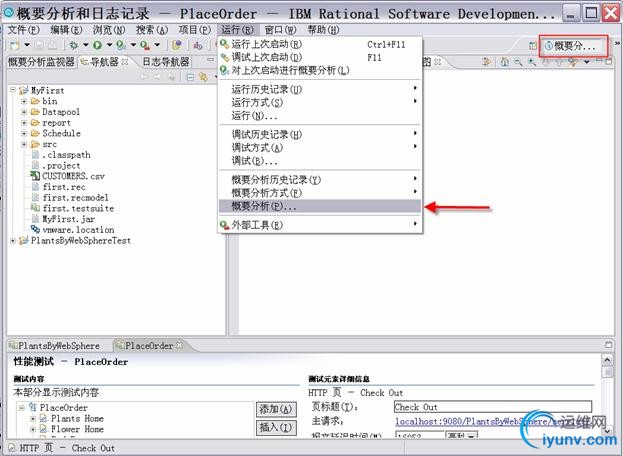Screen dimensions: 623x456
Task: Click the Open Perspective icon
Action: [x=533, y=46]
